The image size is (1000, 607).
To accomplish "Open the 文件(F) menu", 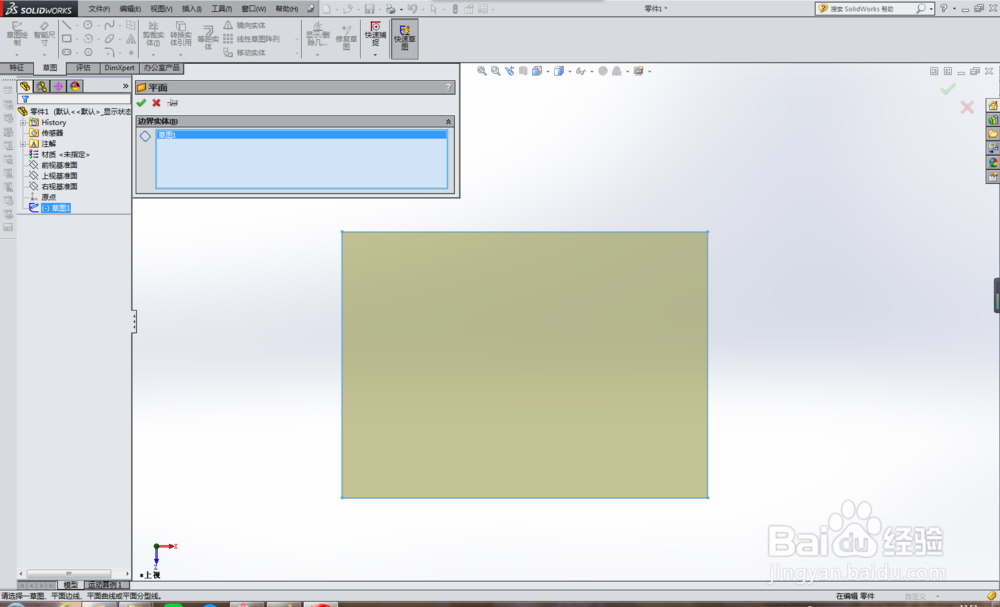I will tap(99, 9).
